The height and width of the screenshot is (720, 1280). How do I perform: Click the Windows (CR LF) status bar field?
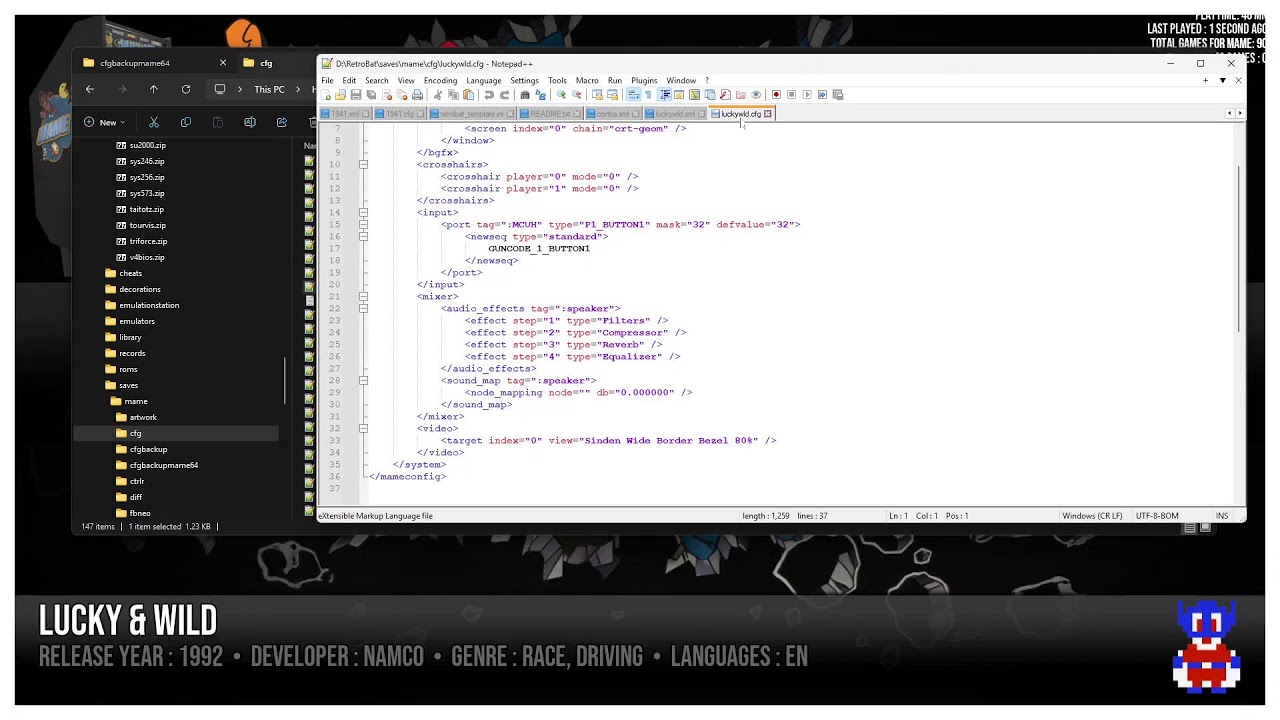pos(1092,516)
